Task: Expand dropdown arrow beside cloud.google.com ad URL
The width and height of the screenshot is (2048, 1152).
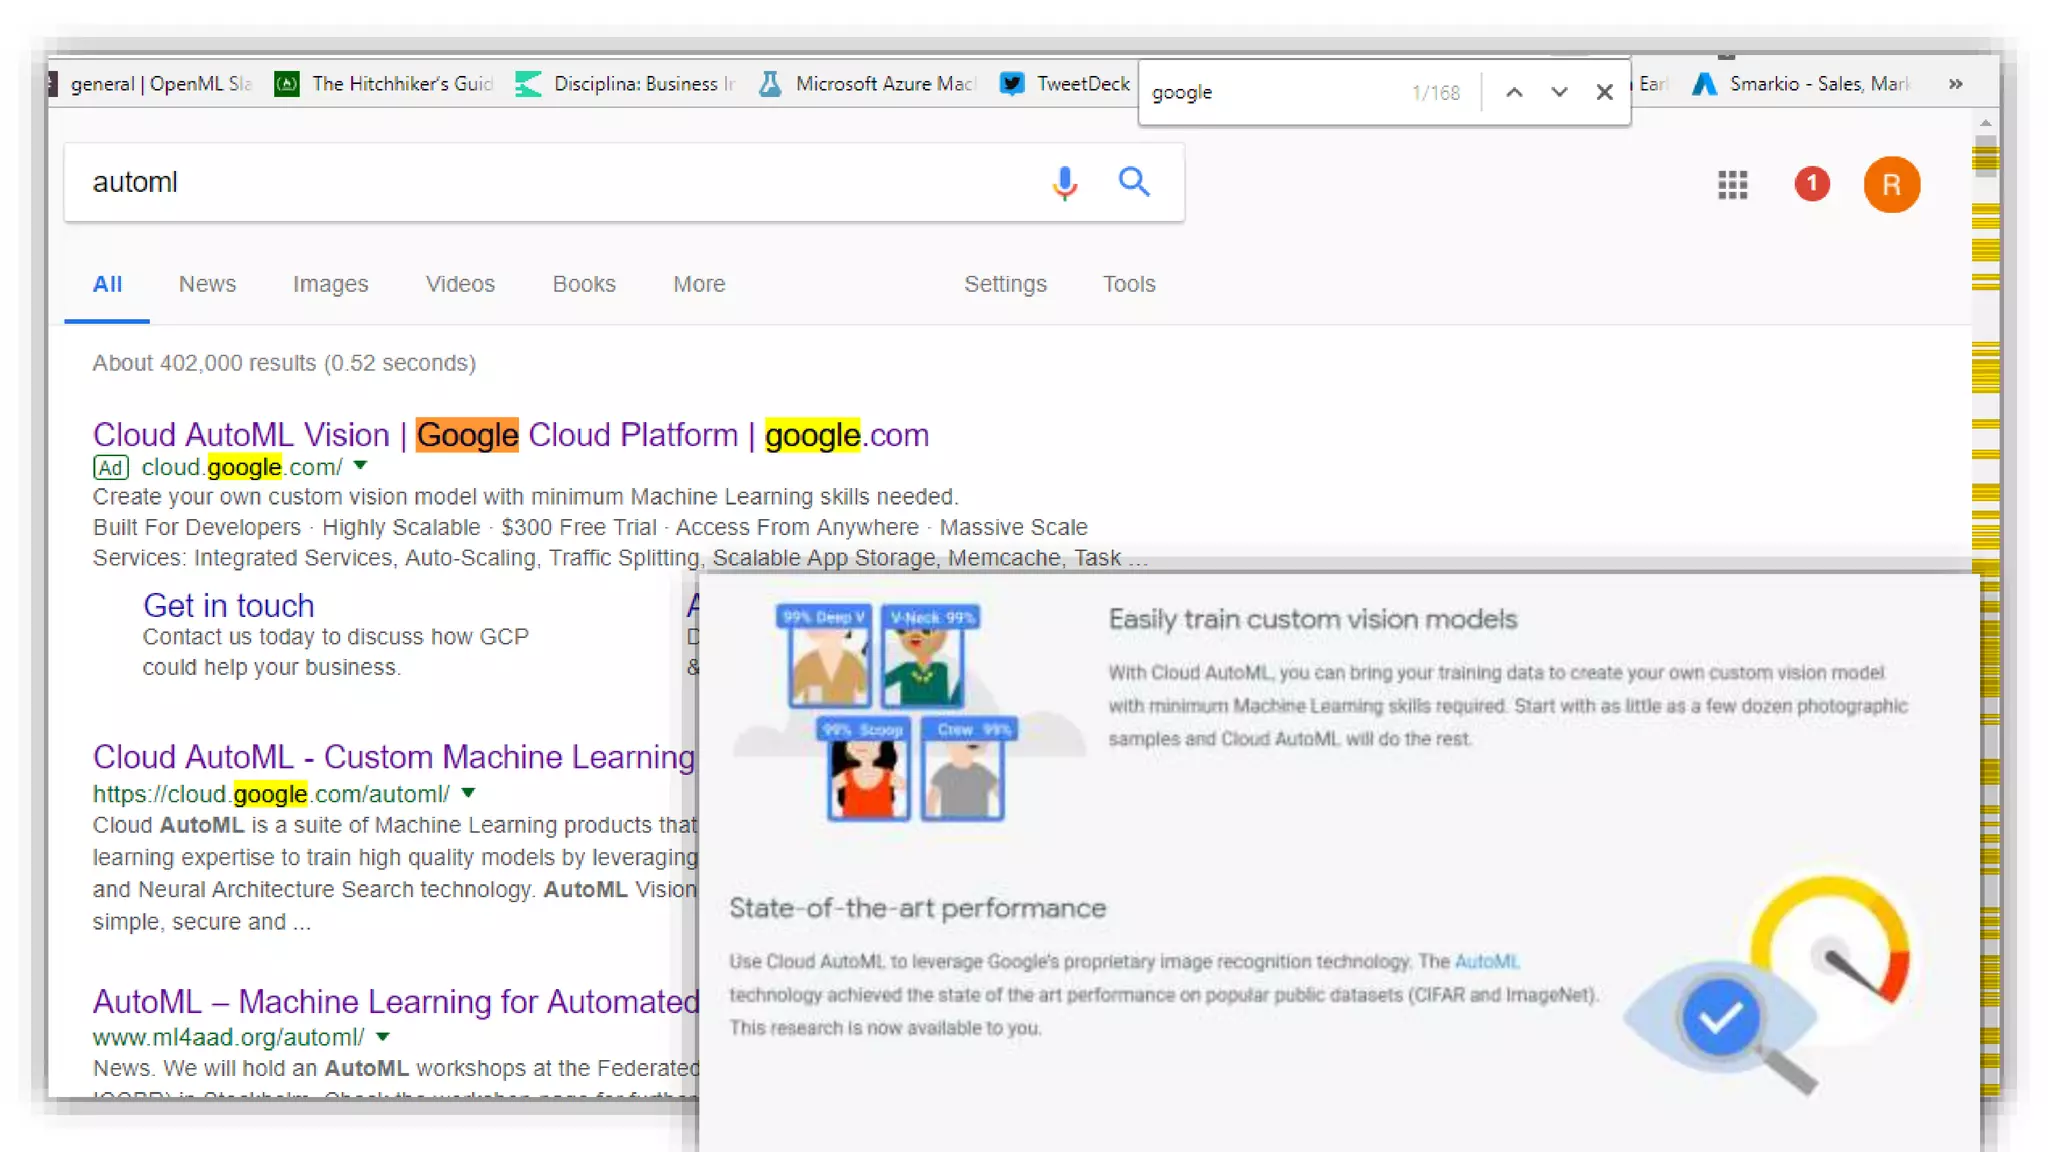Action: click(361, 465)
